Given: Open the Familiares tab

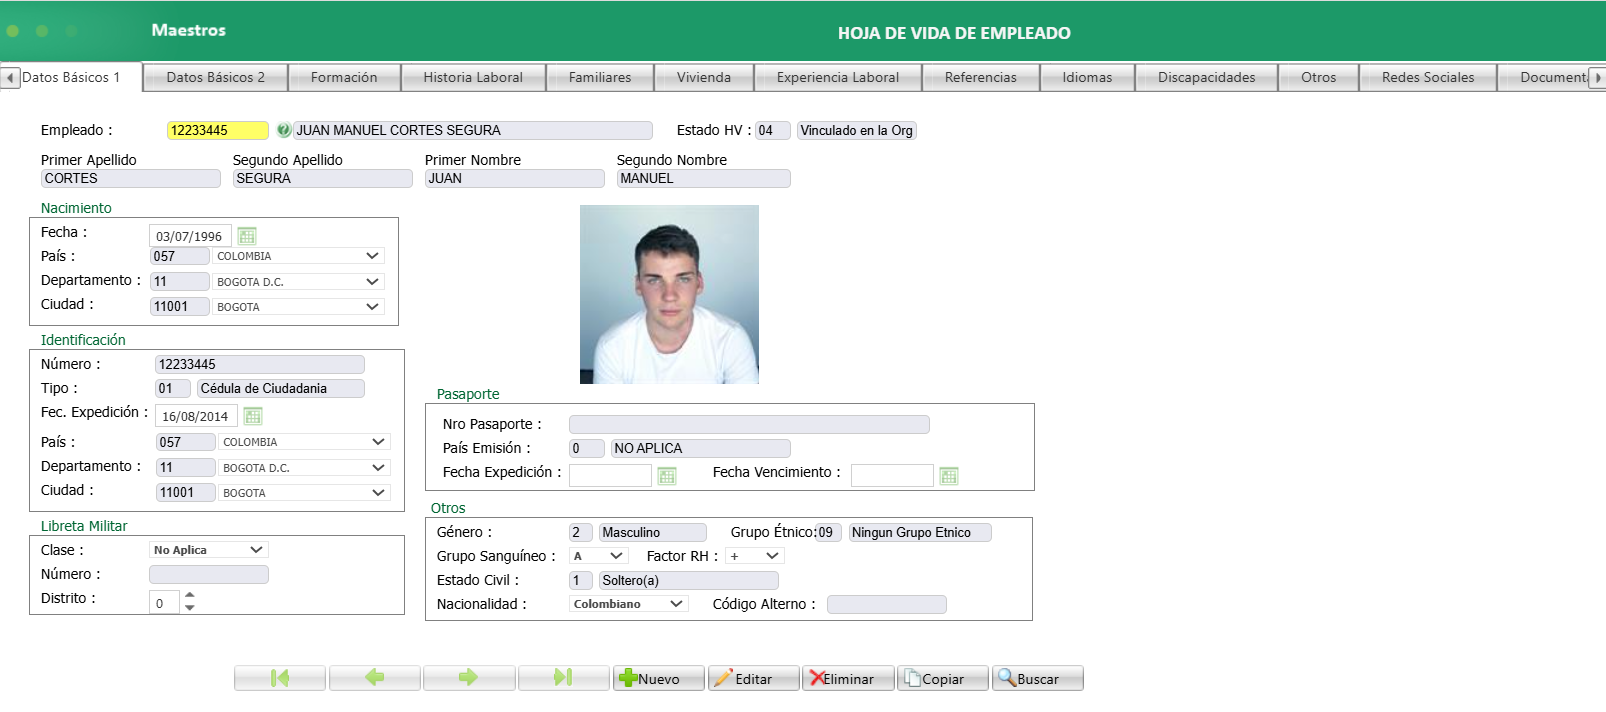Looking at the screenshot, I should tap(600, 77).
